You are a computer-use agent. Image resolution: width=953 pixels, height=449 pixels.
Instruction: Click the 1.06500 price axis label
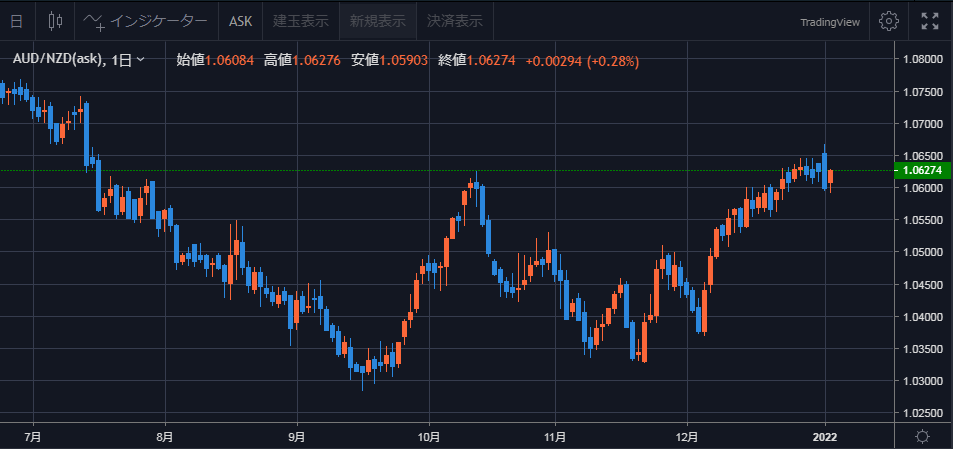(923, 156)
